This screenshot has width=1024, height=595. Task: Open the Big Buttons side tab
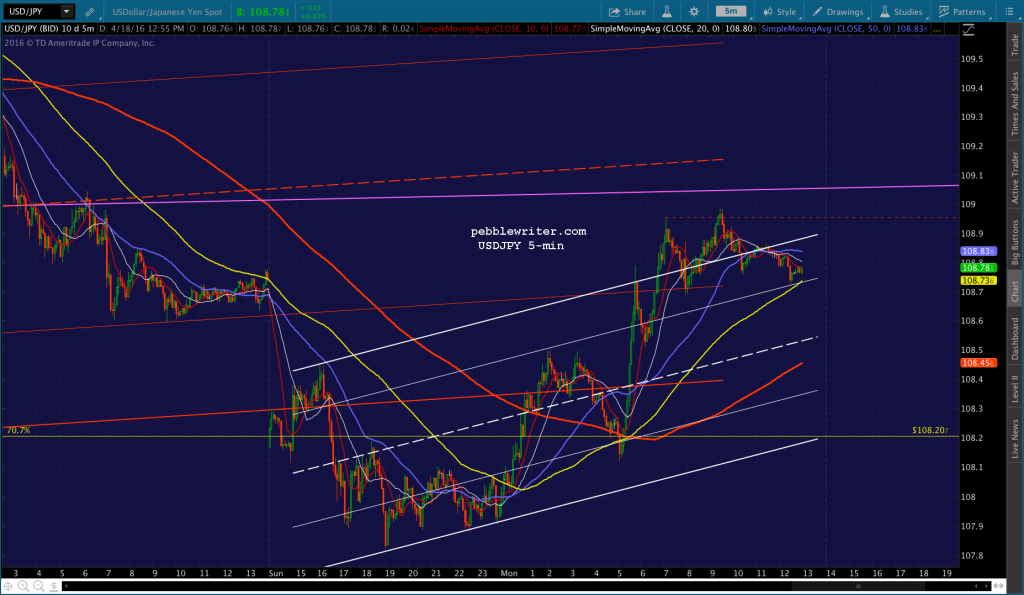[x=1015, y=242]
